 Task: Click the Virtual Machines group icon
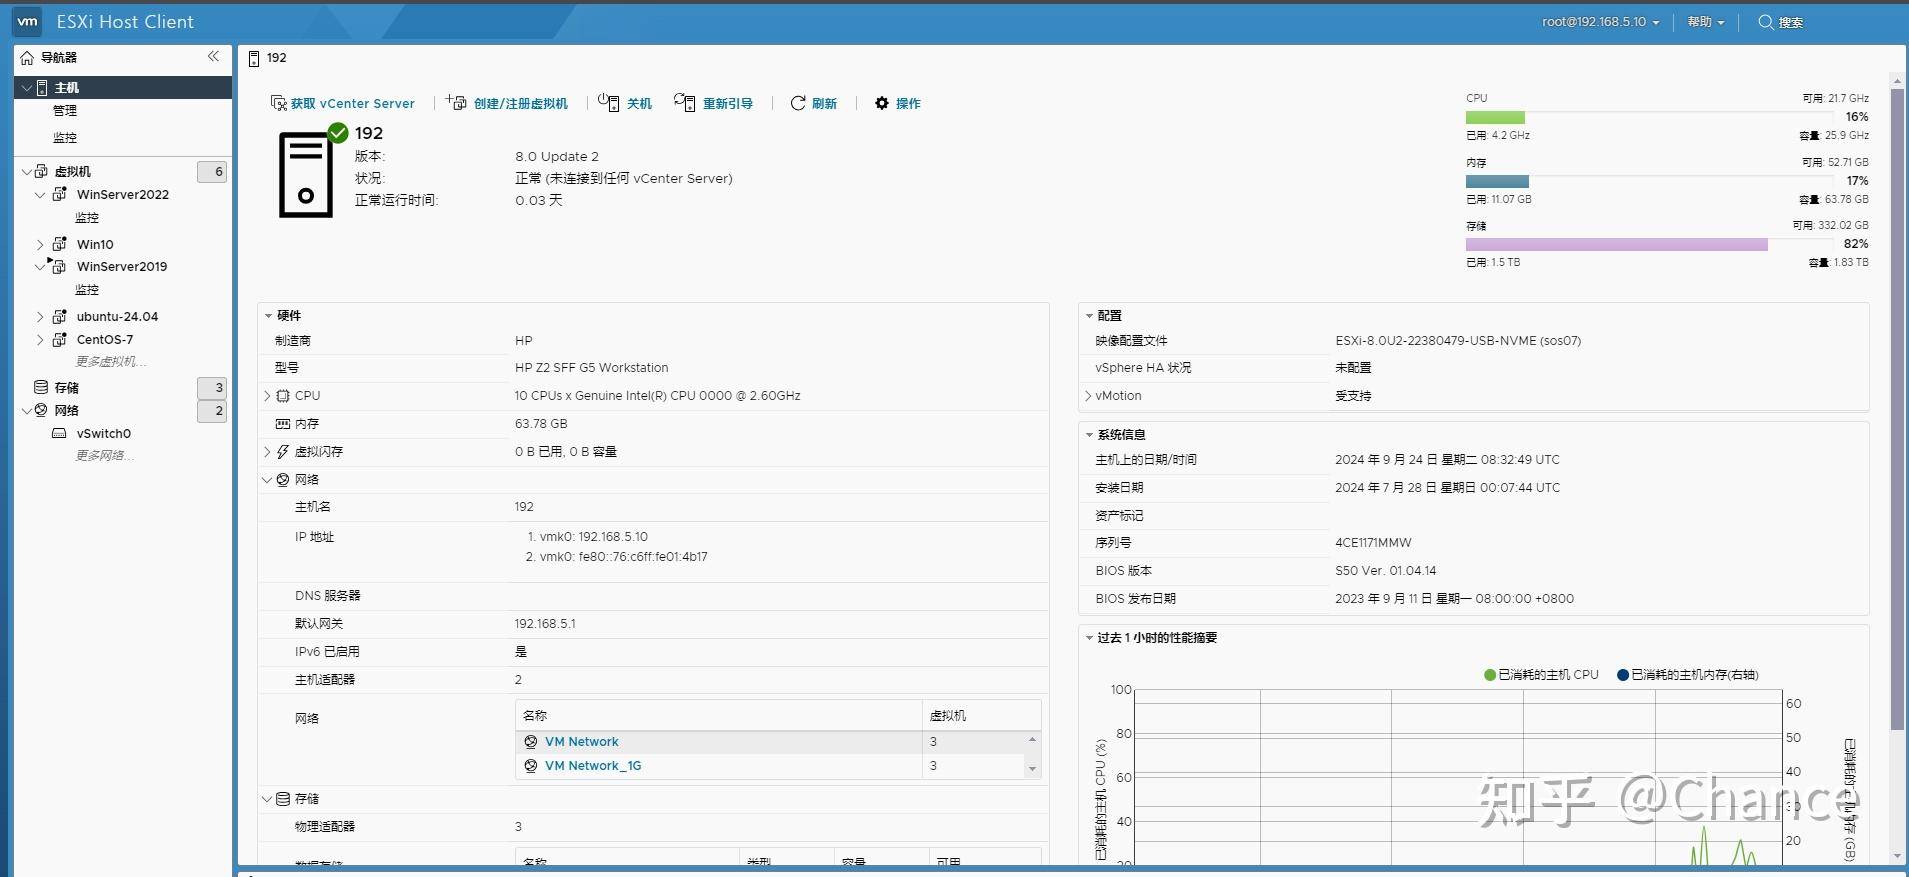point(42,171)
